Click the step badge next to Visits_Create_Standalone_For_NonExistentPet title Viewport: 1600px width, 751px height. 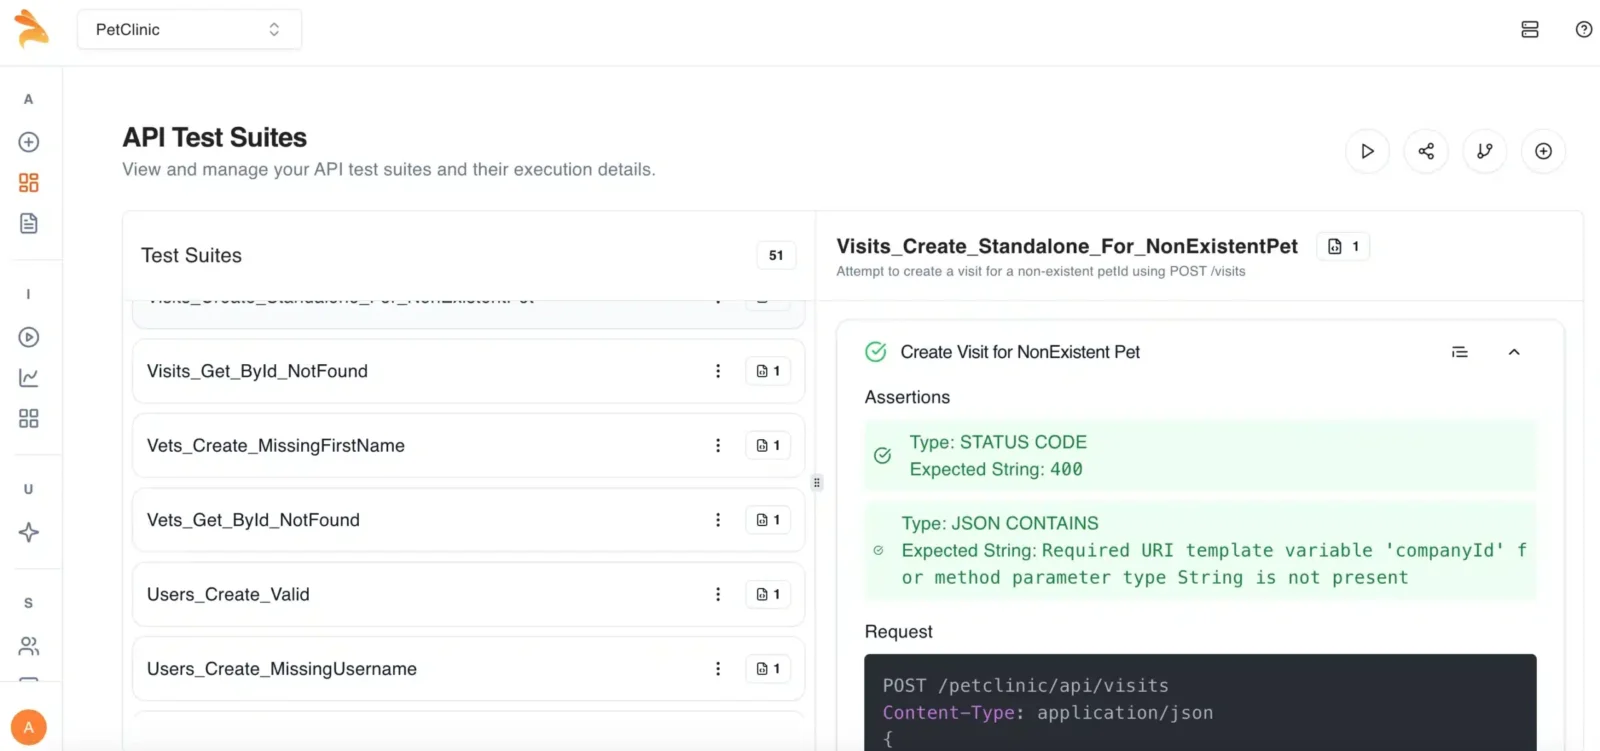pyautogui.click(x=1343, y=246)
